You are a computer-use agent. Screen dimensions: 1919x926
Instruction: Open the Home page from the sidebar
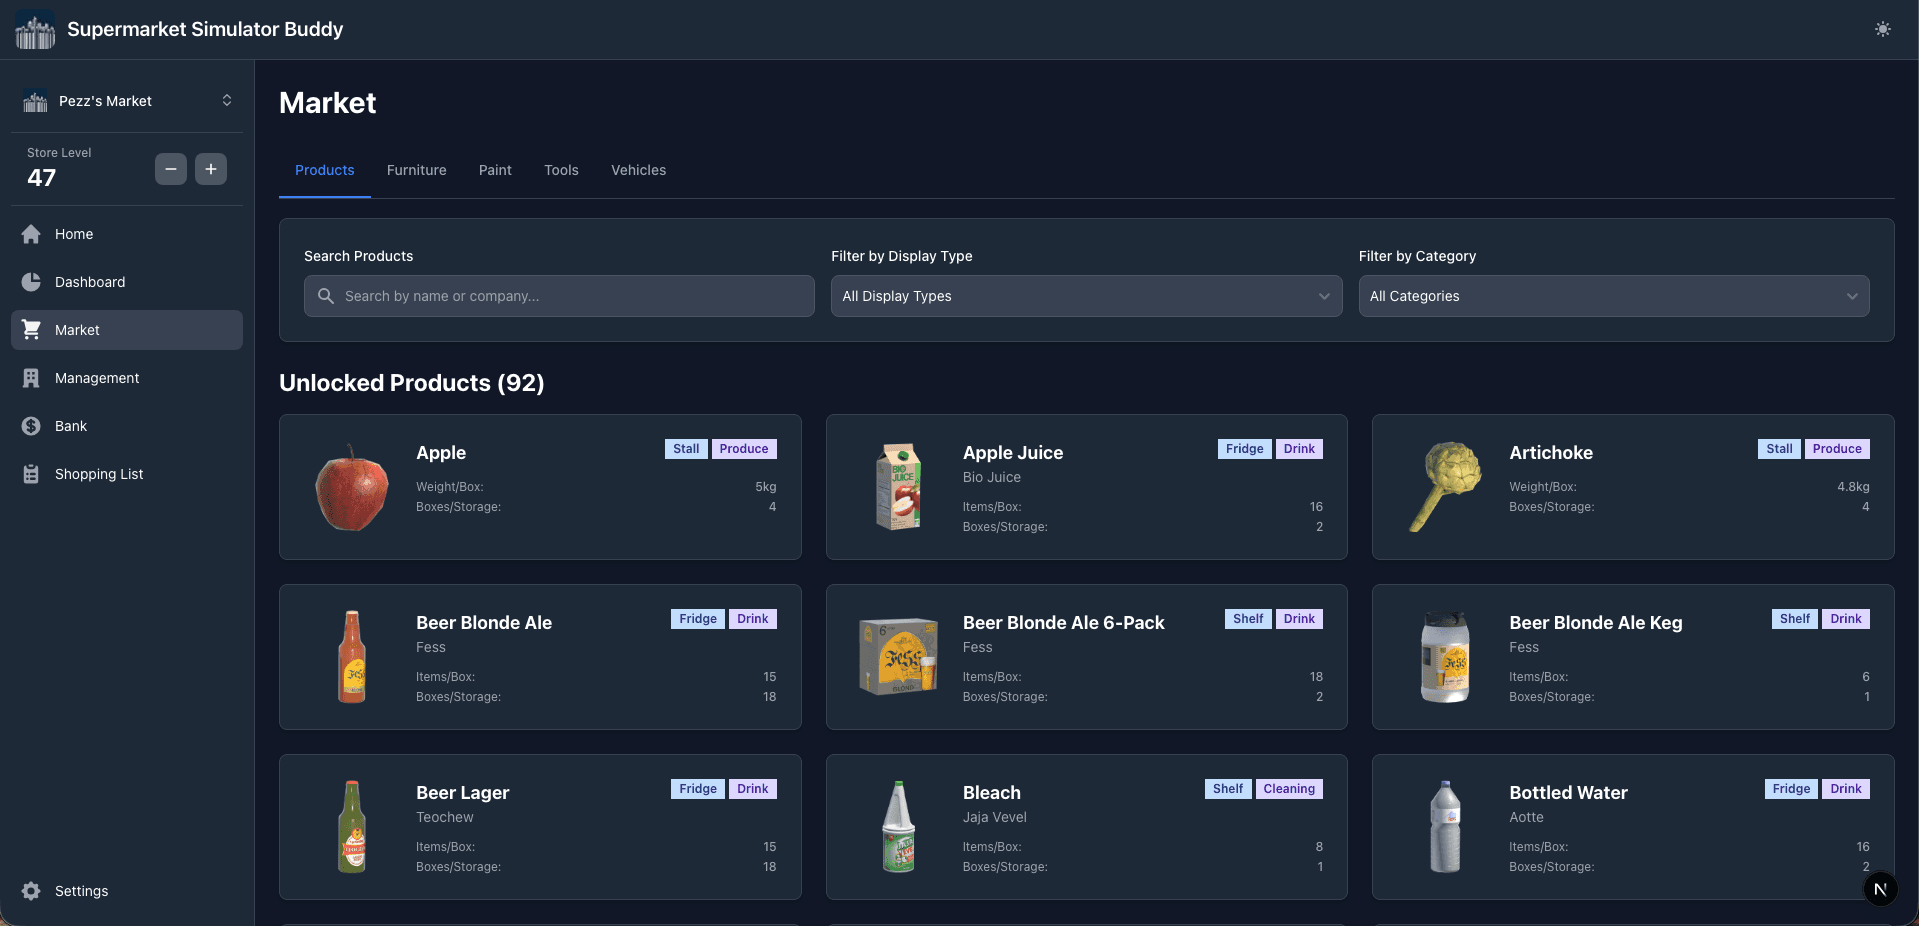(x=32, y=234)
